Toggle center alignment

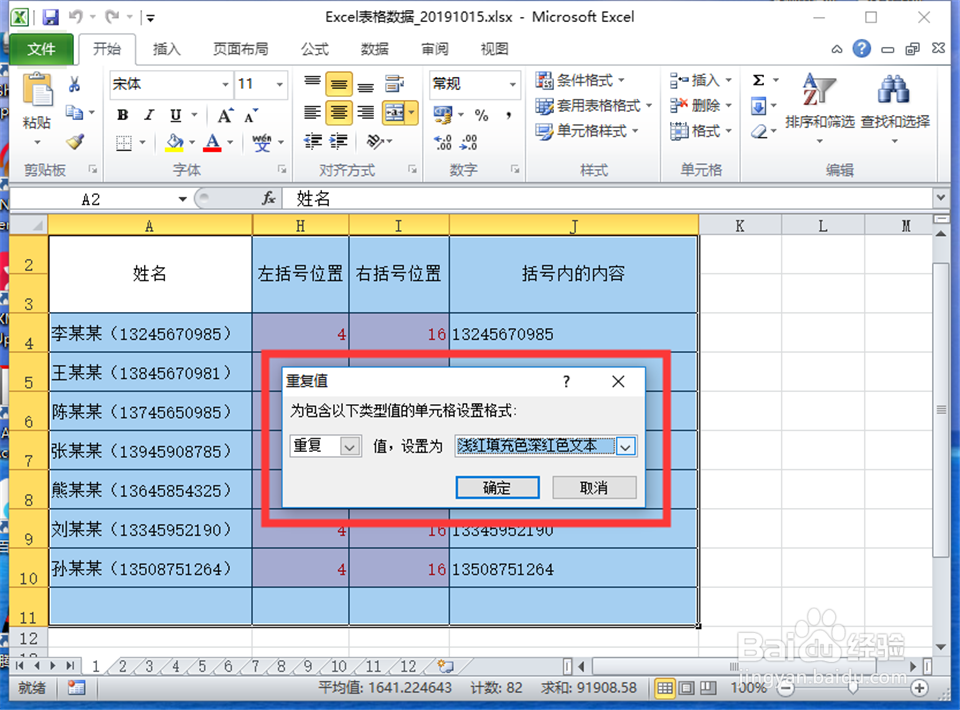[338, 113]
